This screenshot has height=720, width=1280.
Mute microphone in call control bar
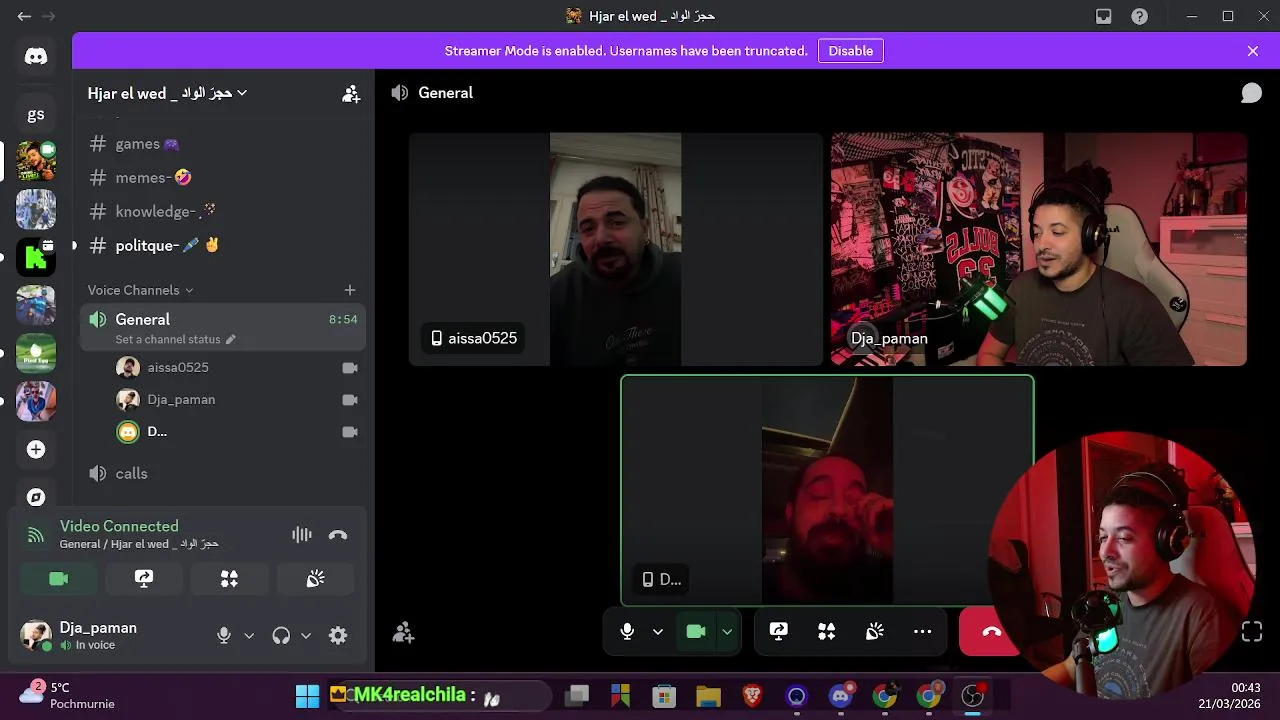(627, 631)
